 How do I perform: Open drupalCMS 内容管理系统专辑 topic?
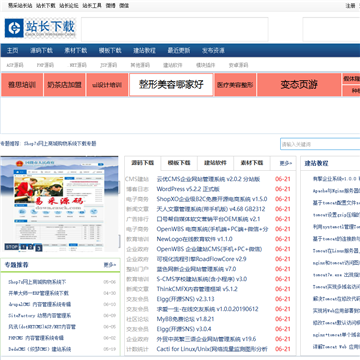(39, 304)
